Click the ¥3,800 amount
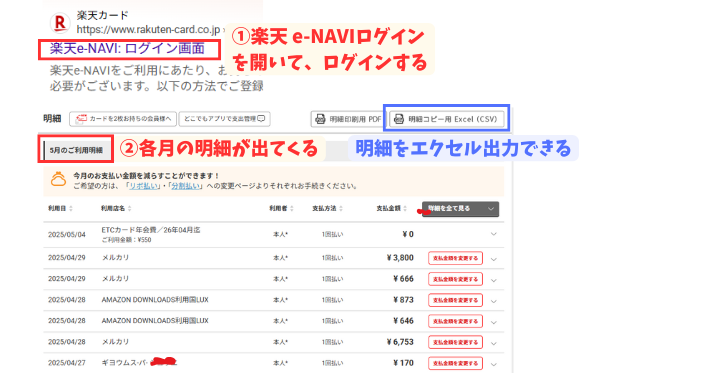Viewport: 714px width, 373px height. click(400, 258)
